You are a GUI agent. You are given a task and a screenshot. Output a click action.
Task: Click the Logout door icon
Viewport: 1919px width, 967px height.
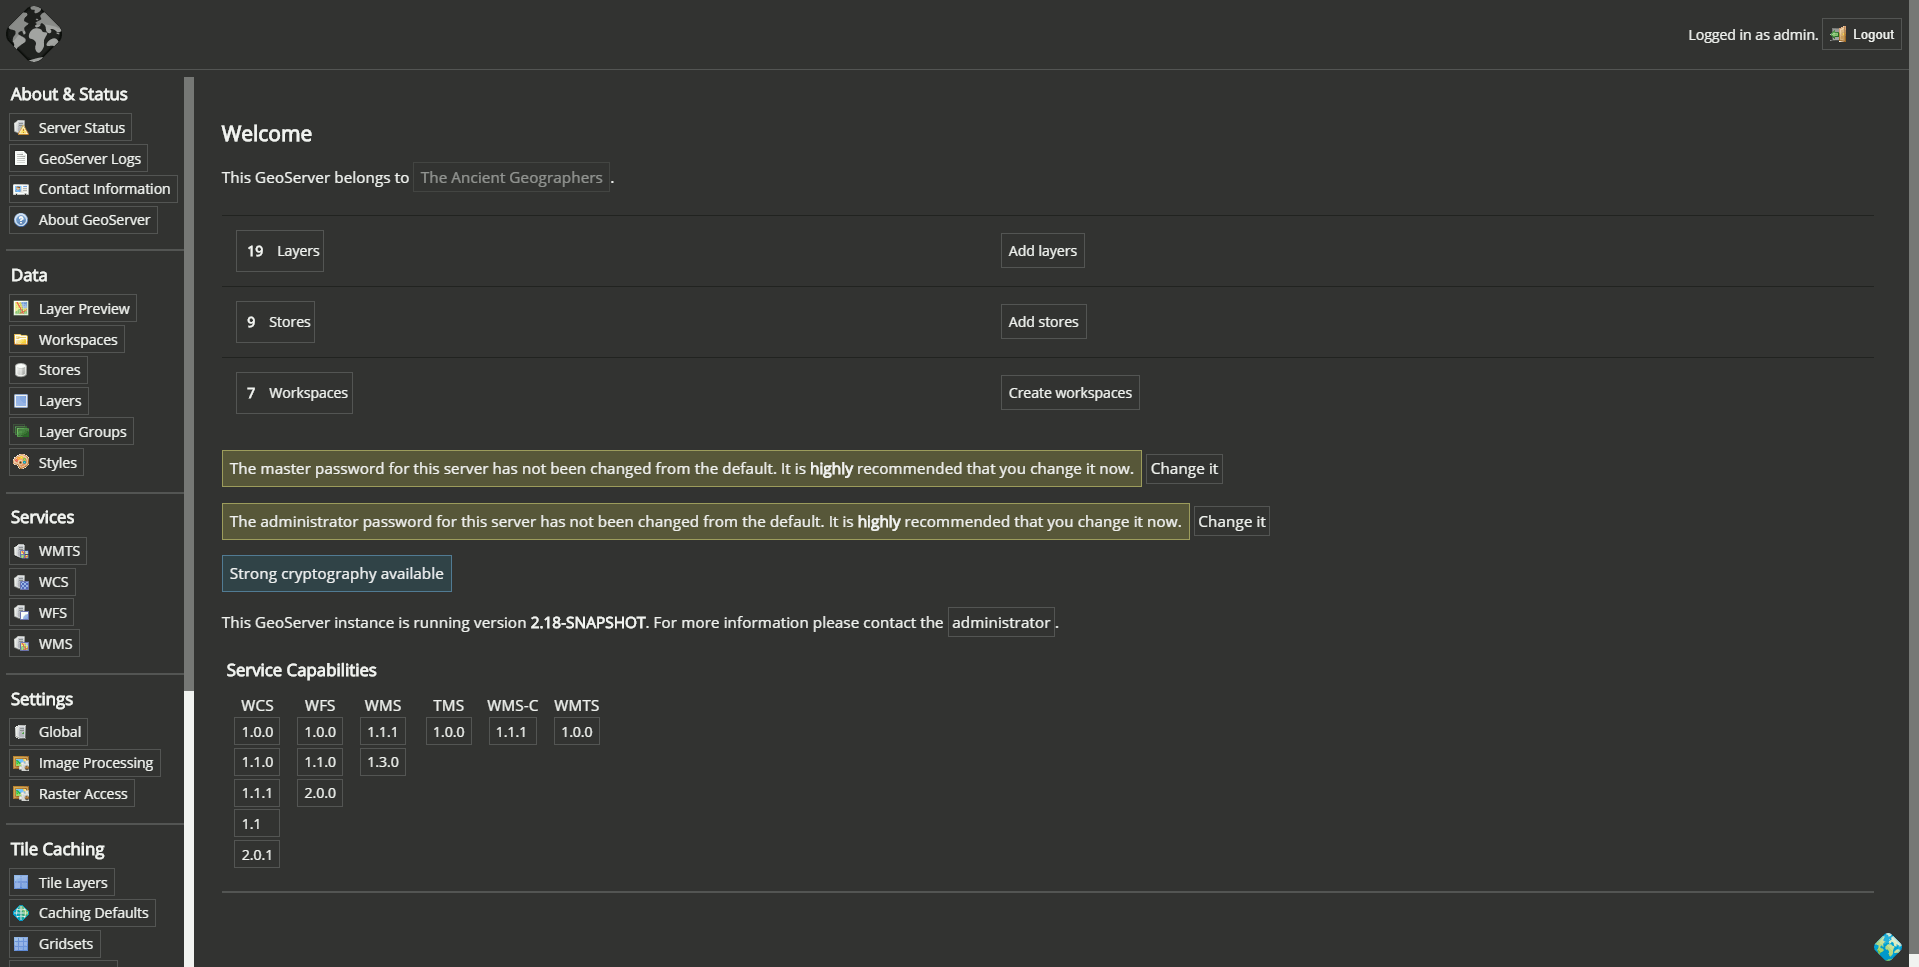click(x=1838, y=35)
